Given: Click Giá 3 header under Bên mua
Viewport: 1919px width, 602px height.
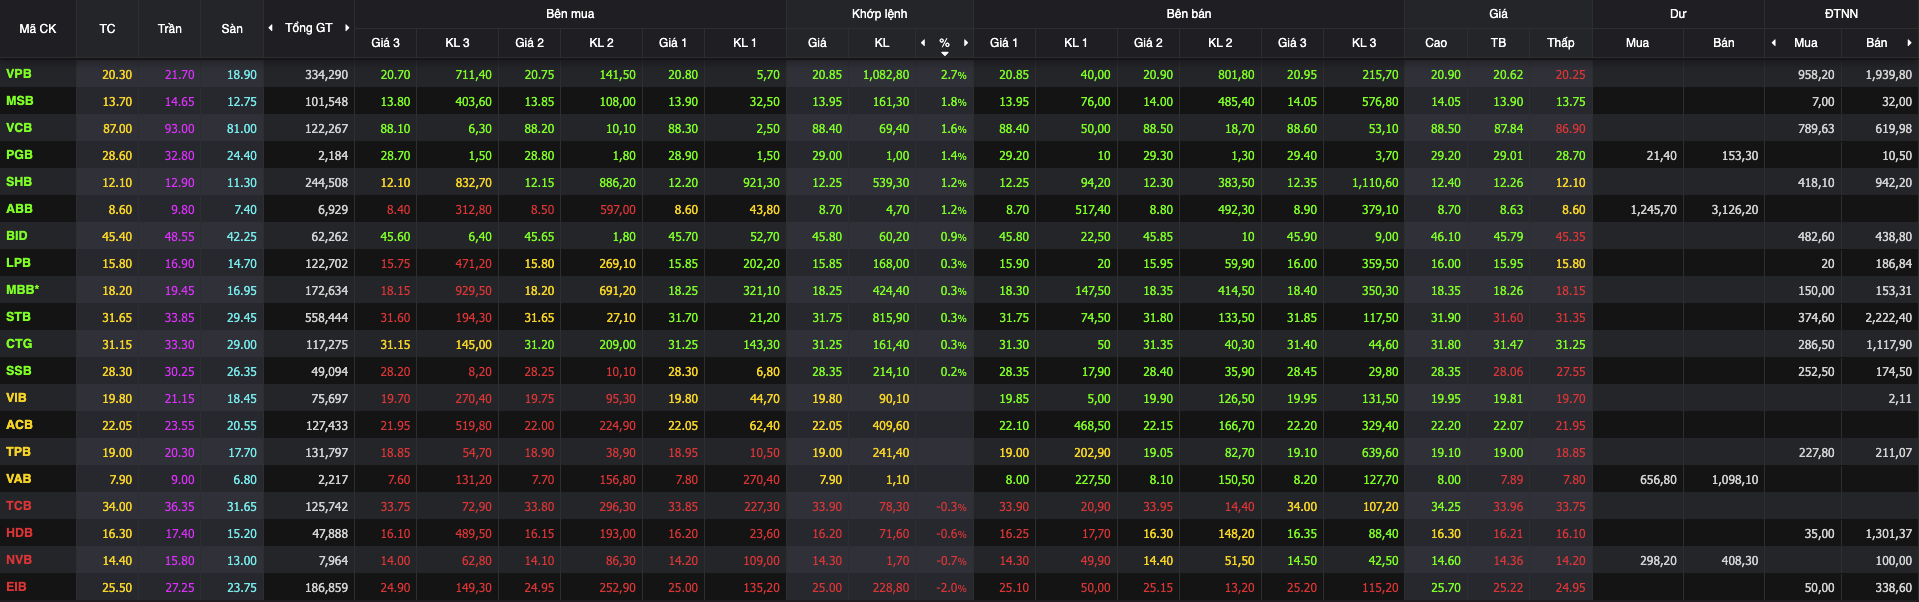Looking at the screenshot, I should 385,43.
